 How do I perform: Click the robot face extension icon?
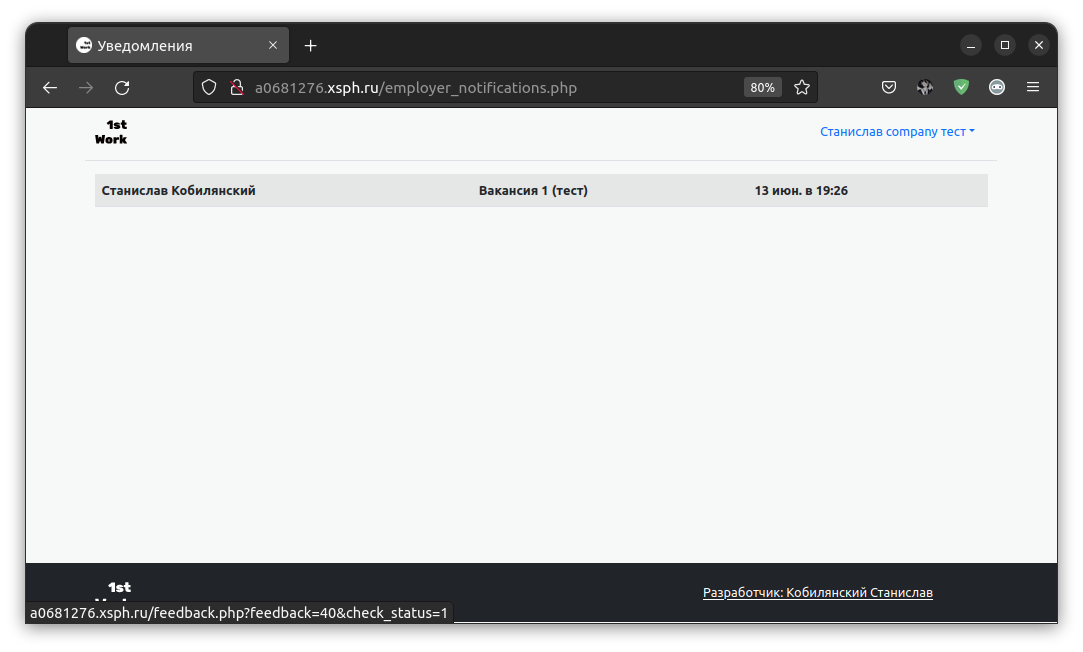pyautogui.click(x=997, y=87)
